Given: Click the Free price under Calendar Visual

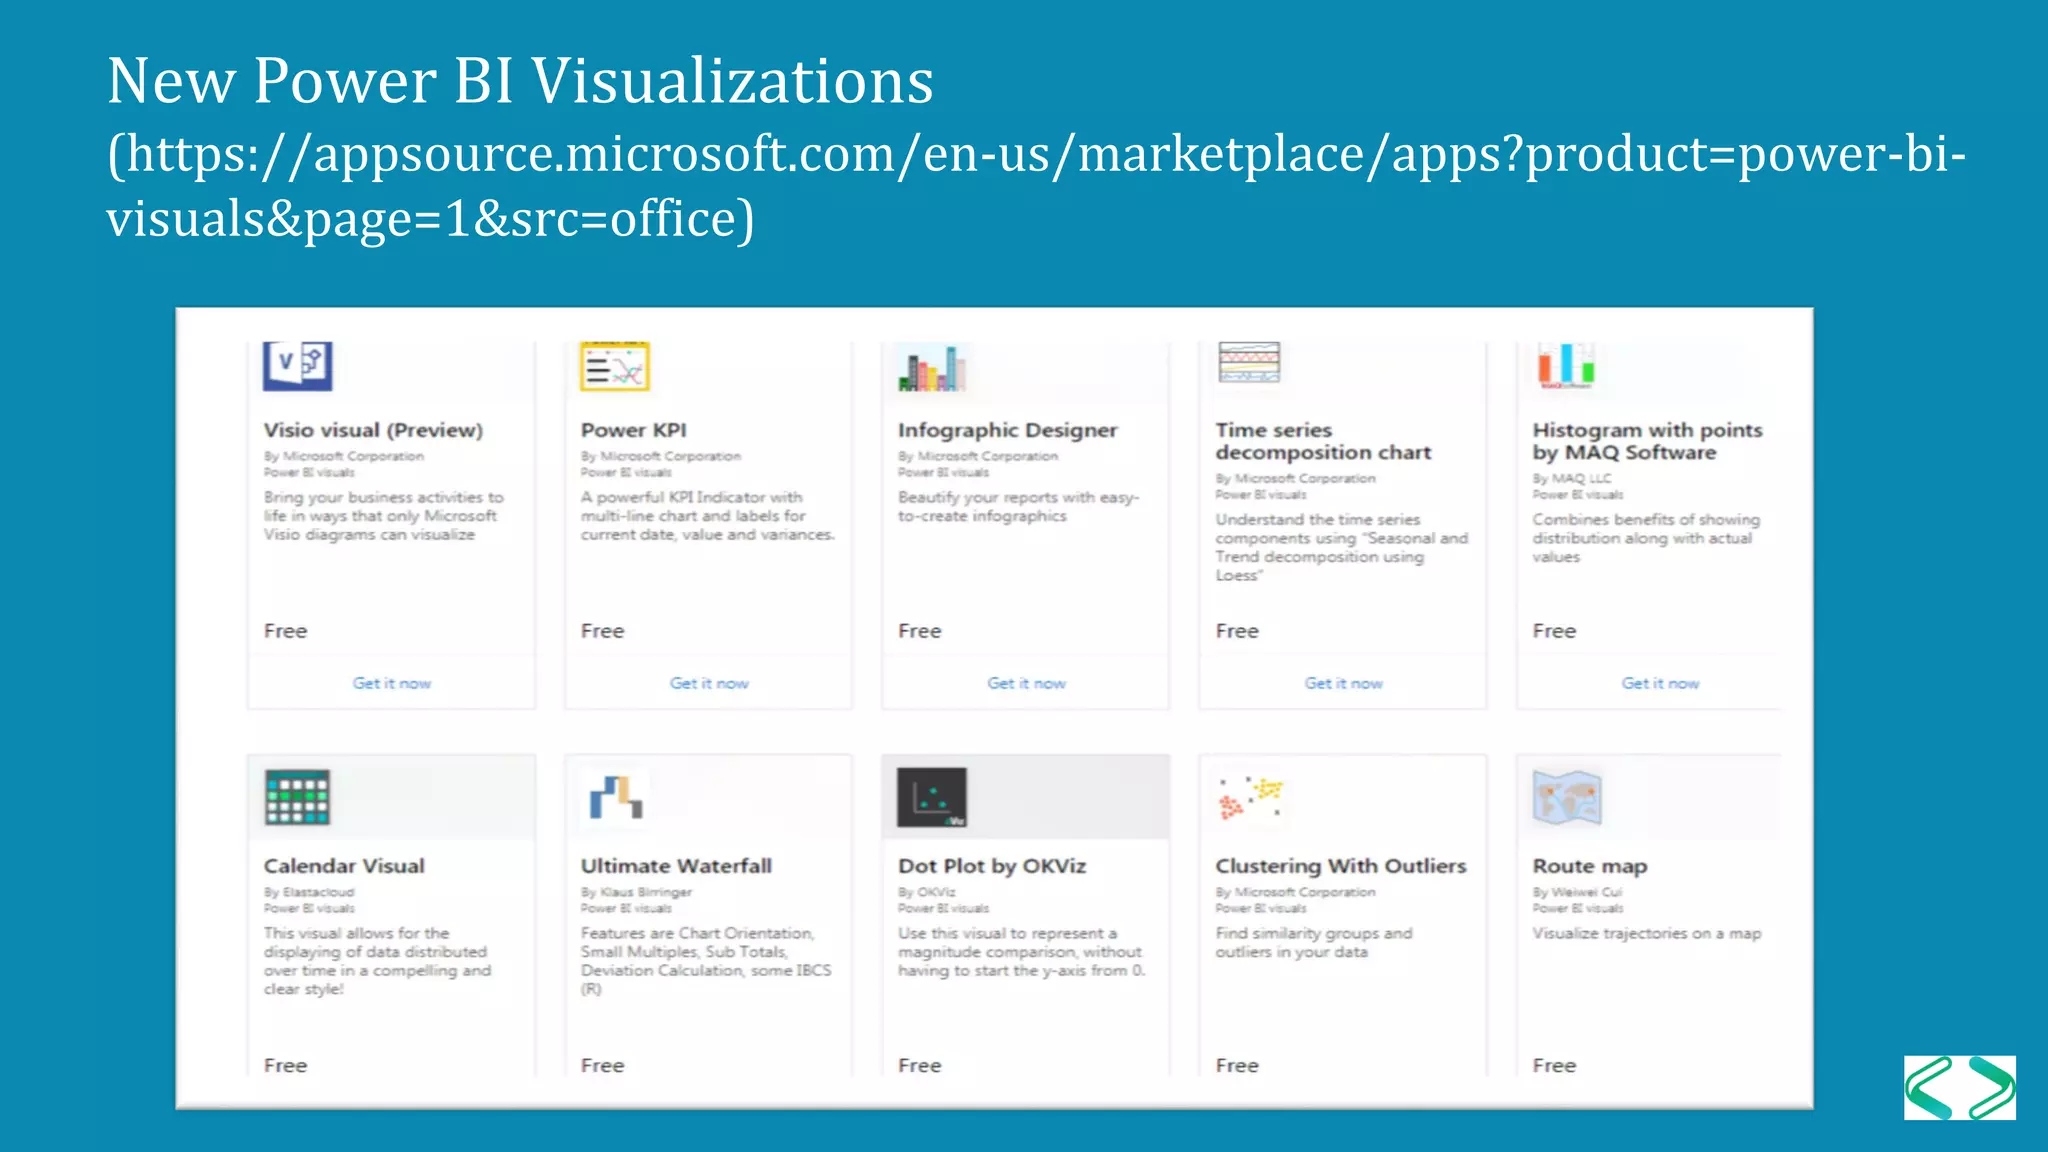Looking at the screenshot, I should click(x=285, y=1066).
